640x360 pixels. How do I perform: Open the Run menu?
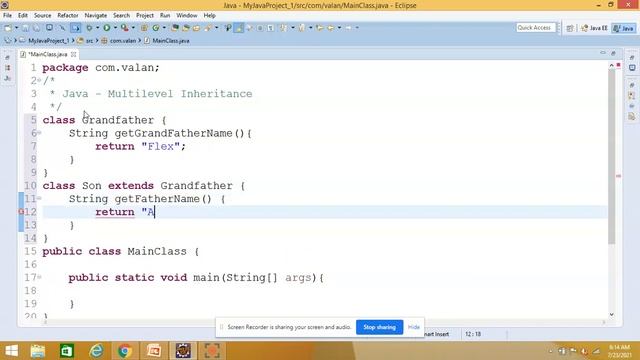point(165,16)
